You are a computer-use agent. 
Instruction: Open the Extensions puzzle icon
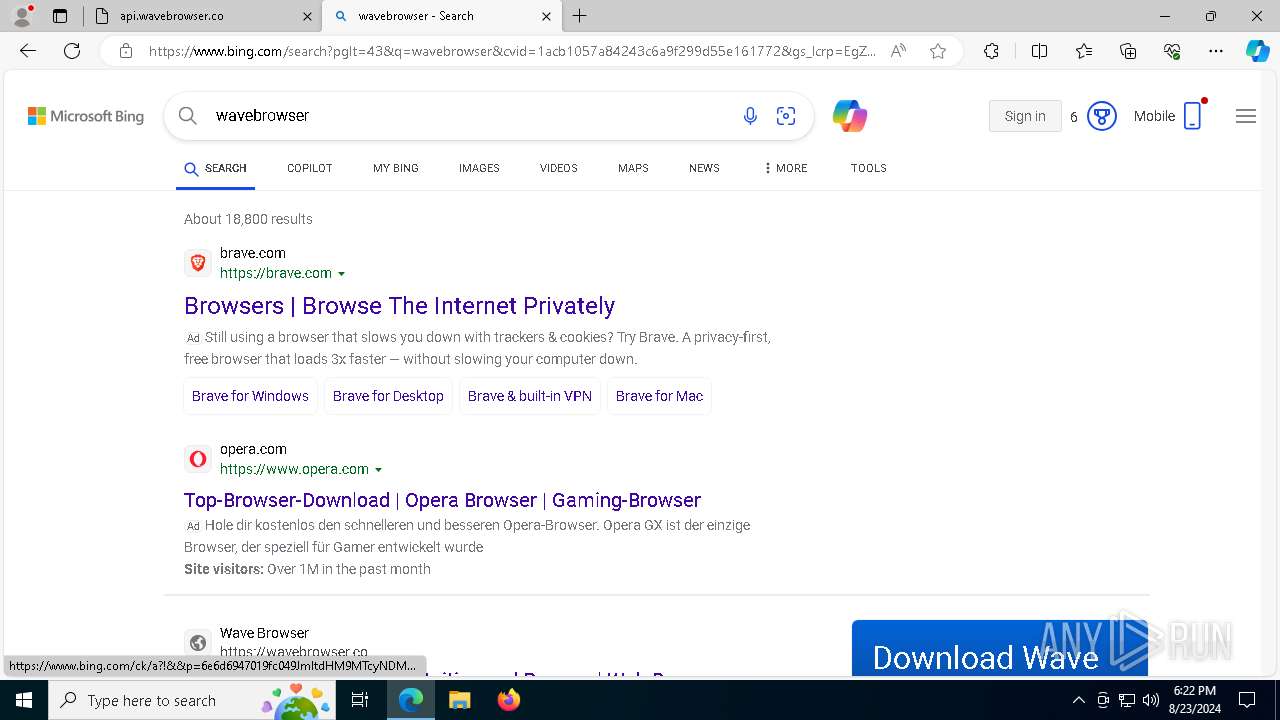[991, 51]
